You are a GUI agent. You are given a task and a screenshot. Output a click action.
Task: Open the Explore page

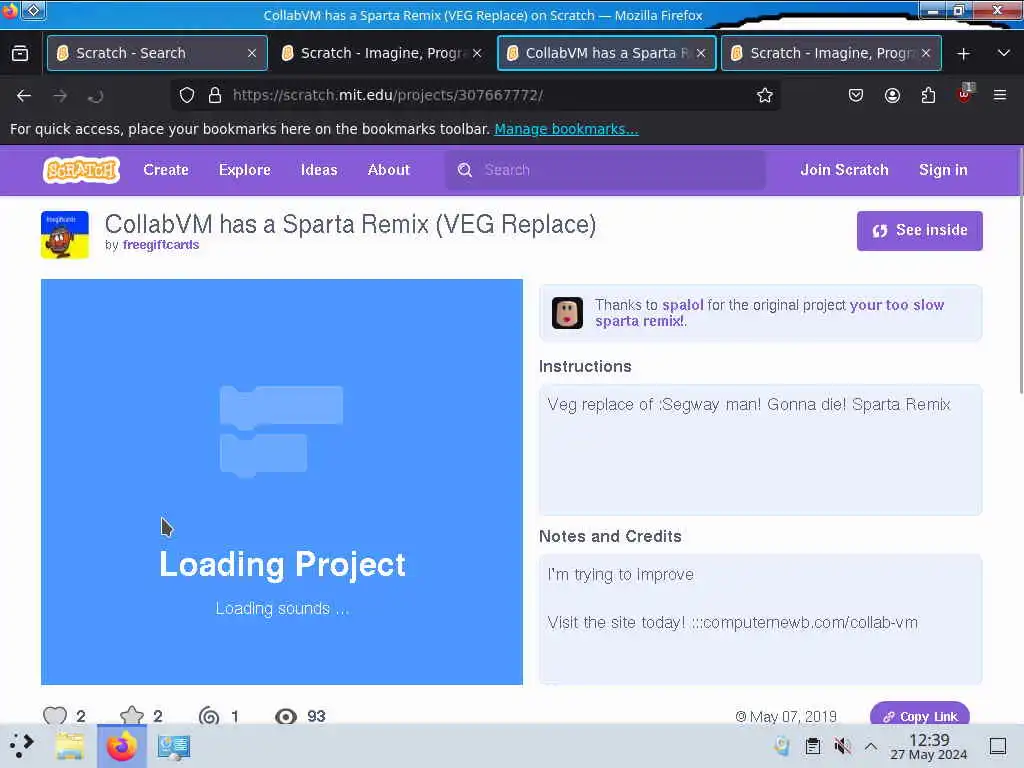point(244,170)
